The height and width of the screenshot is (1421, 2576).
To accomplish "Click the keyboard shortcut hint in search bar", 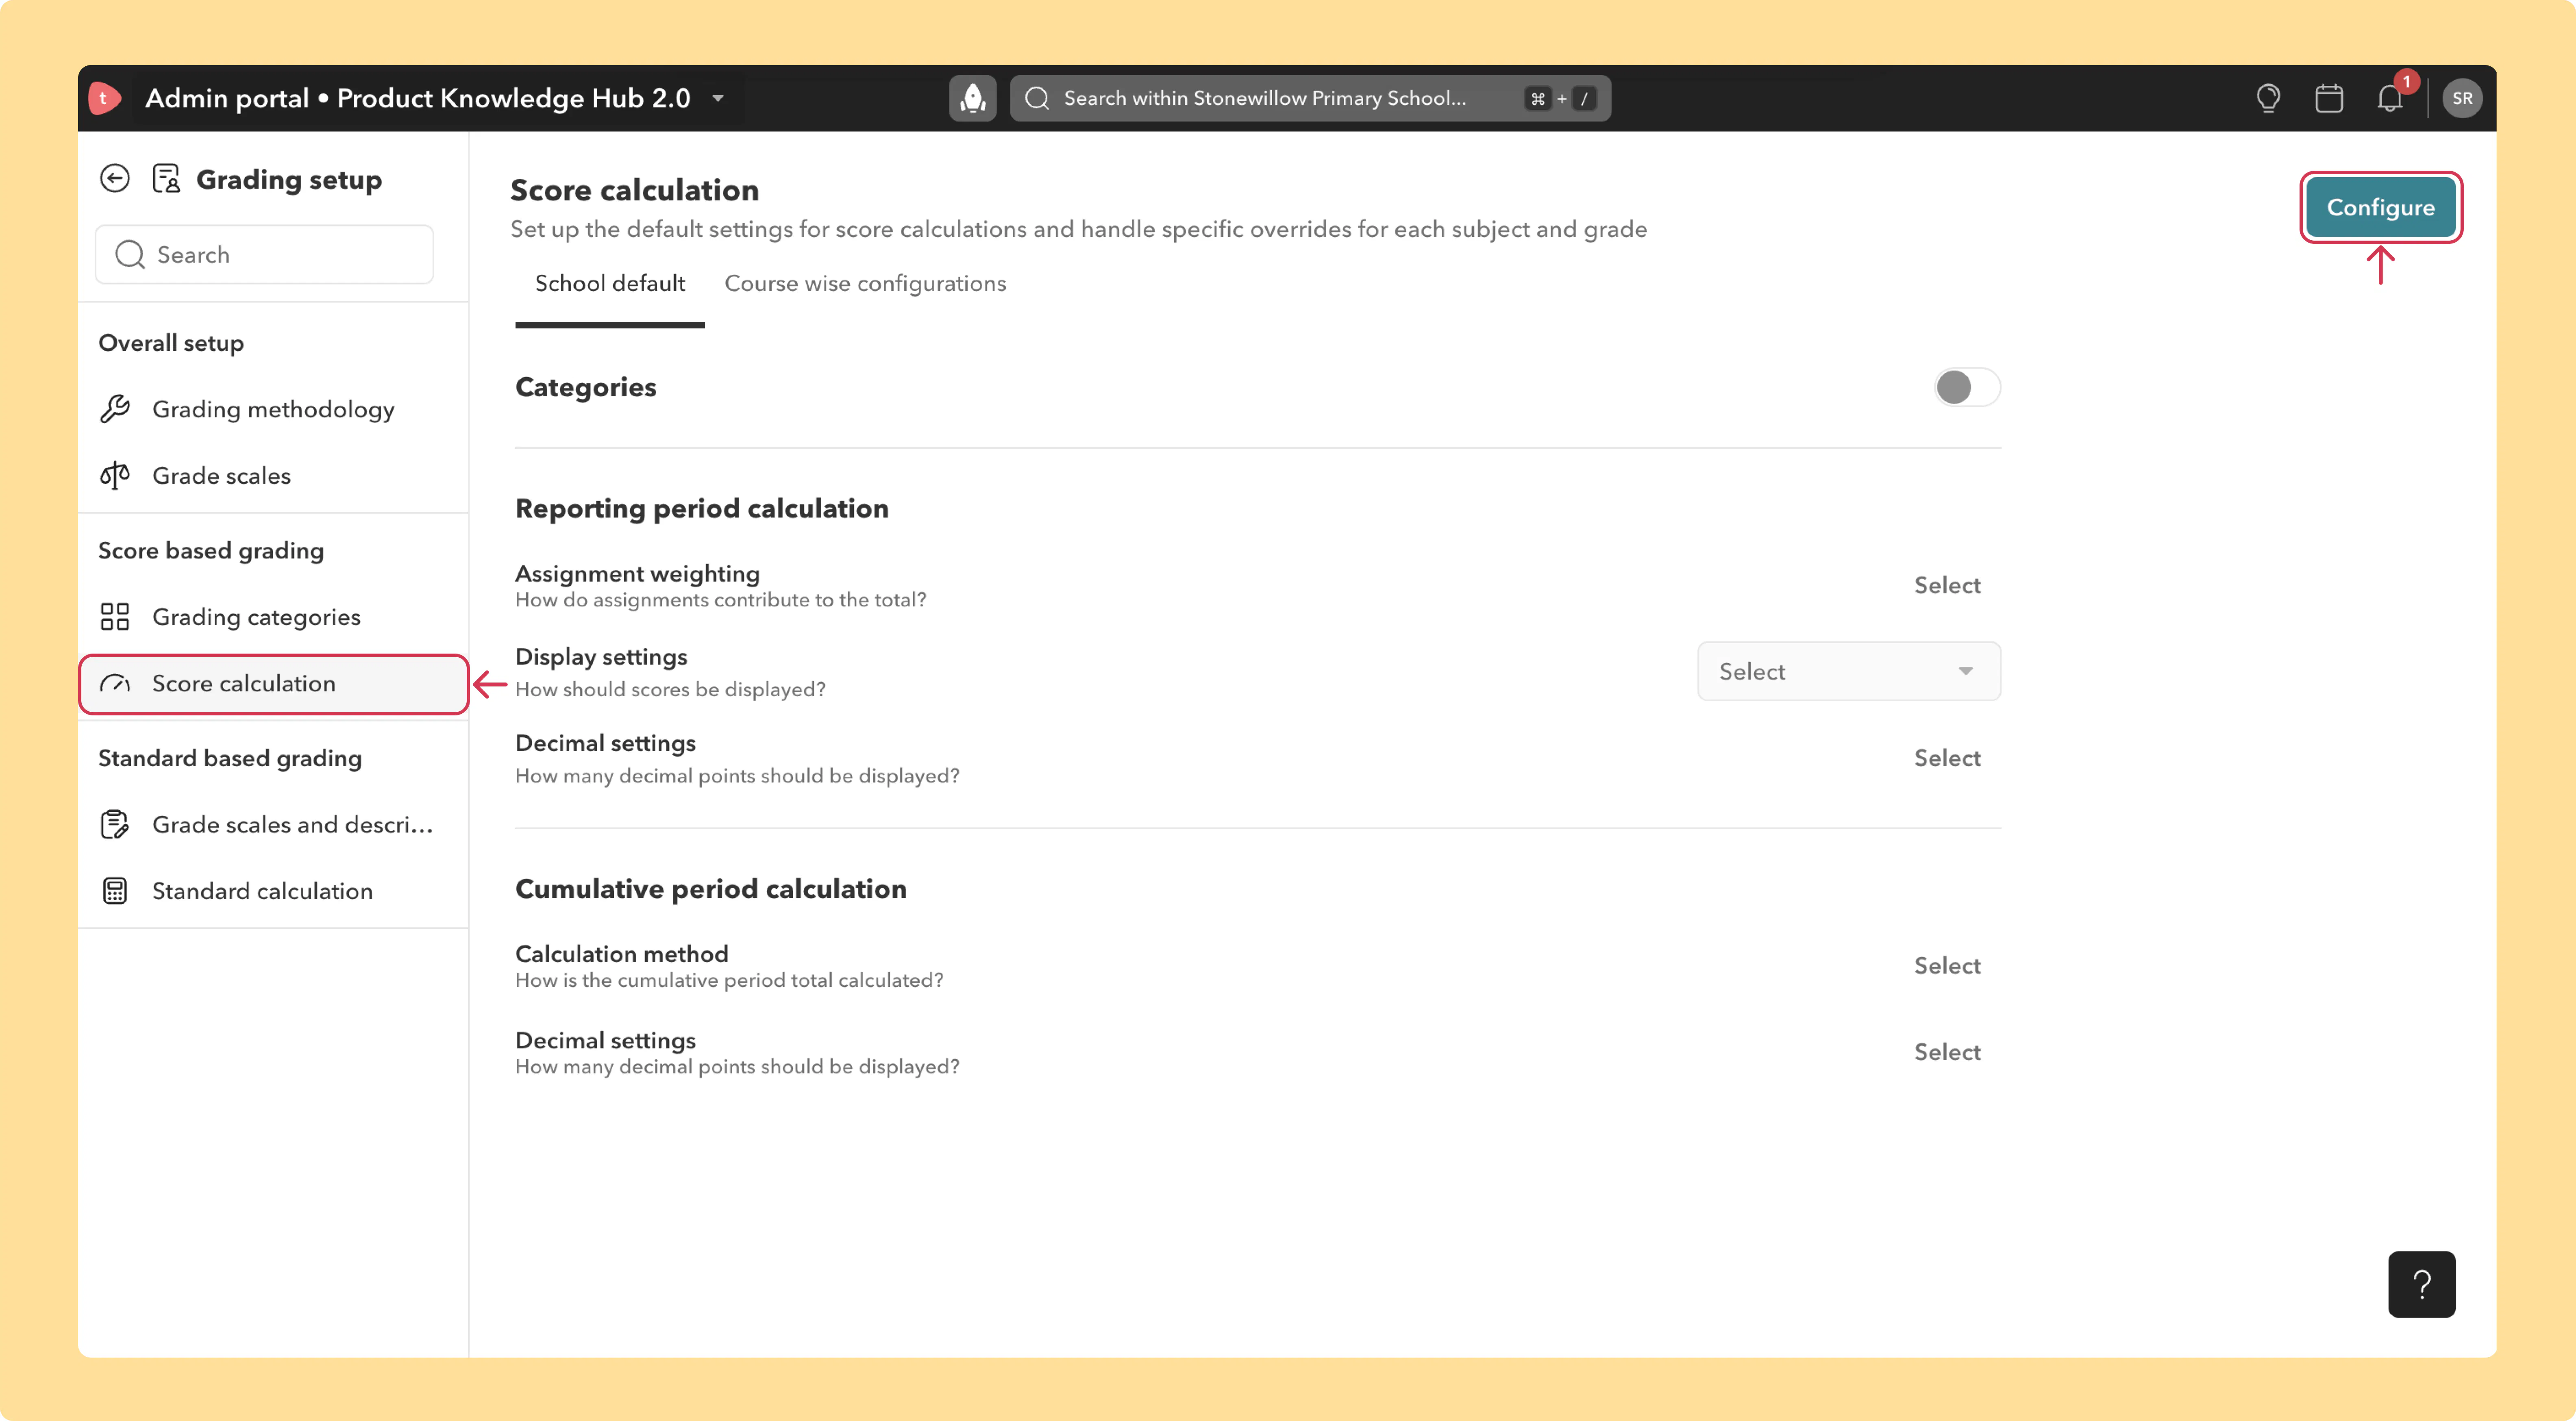I will coord(1560,98).
